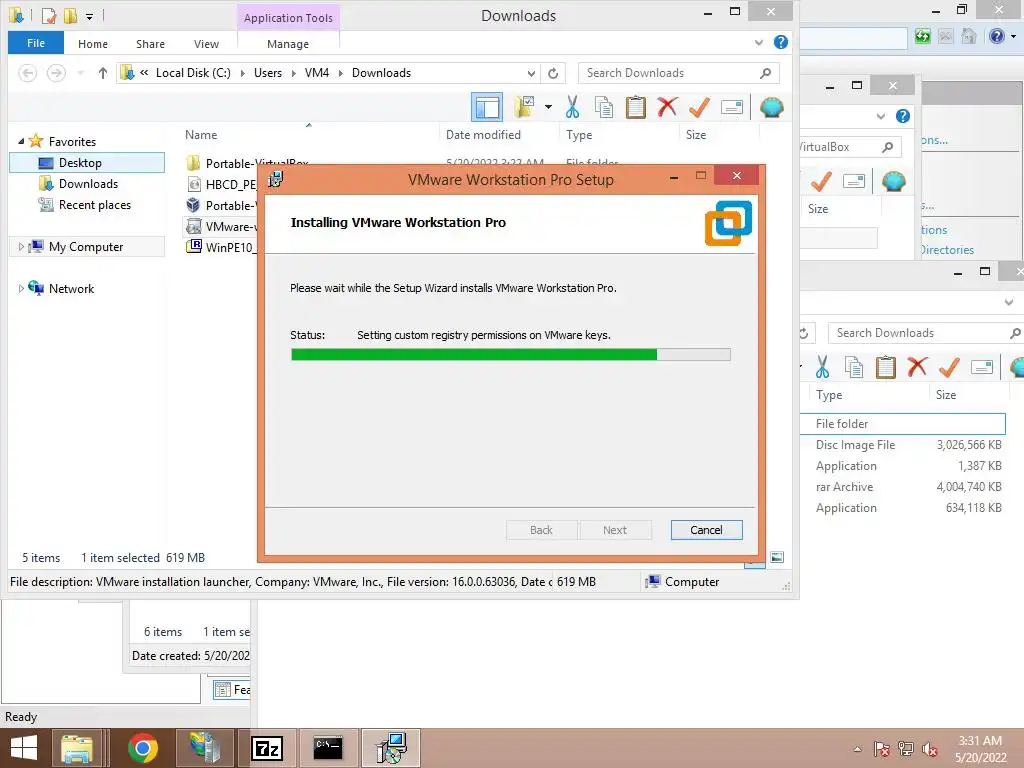Click the red Delete X in back Downloads window
Image resolution: width=1024 pixels, height=768 pixels.
917,367
